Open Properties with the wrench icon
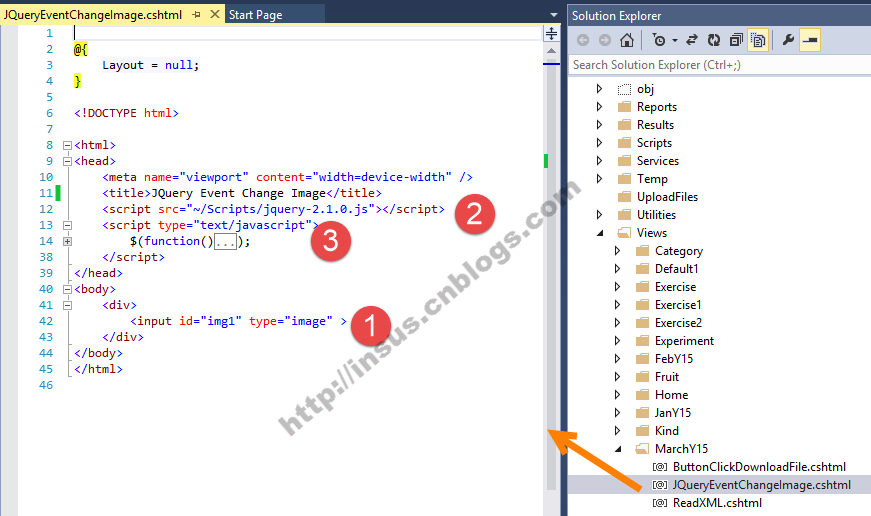 click(x=788, y=40)
